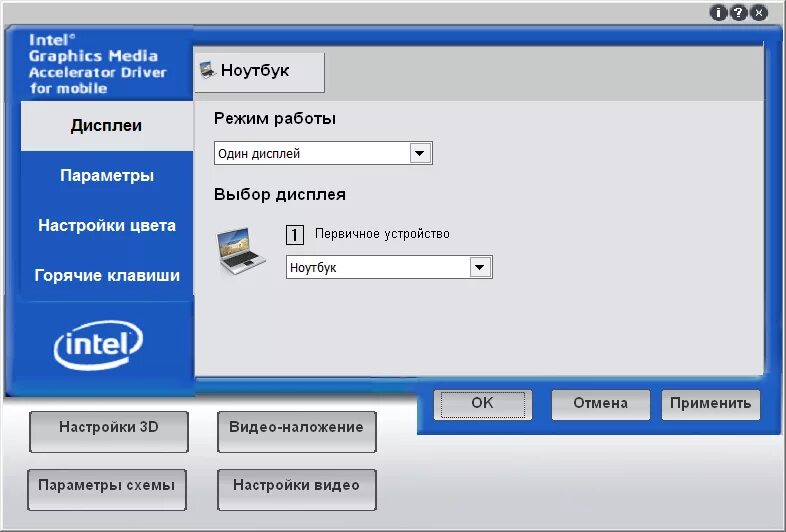
Task: Click the Режим работы heading
Action: pos(275,119)
